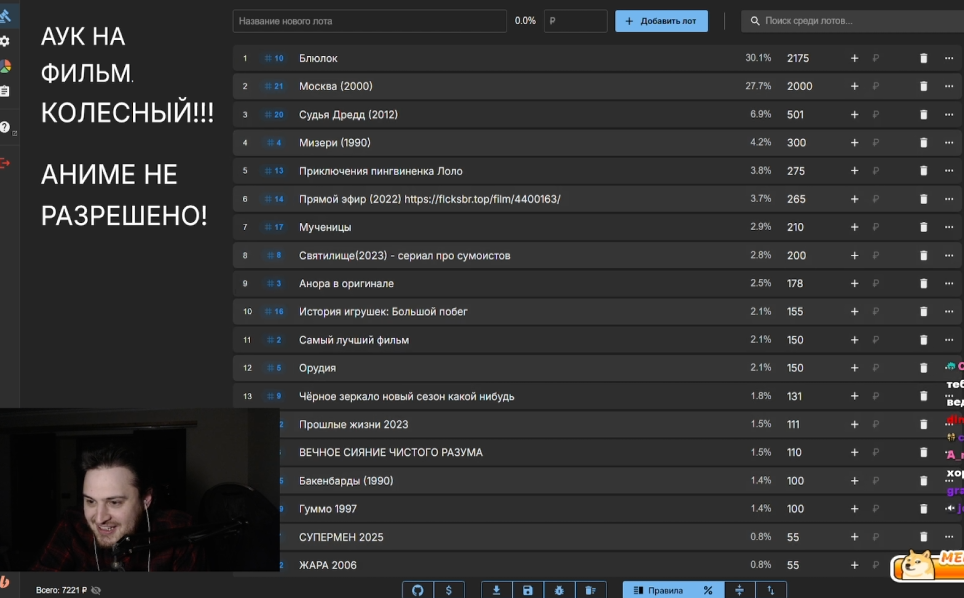Delete the Судья Дредд (2012) lot
Viewport: 964px width, 598px height.
click(923, 114)
